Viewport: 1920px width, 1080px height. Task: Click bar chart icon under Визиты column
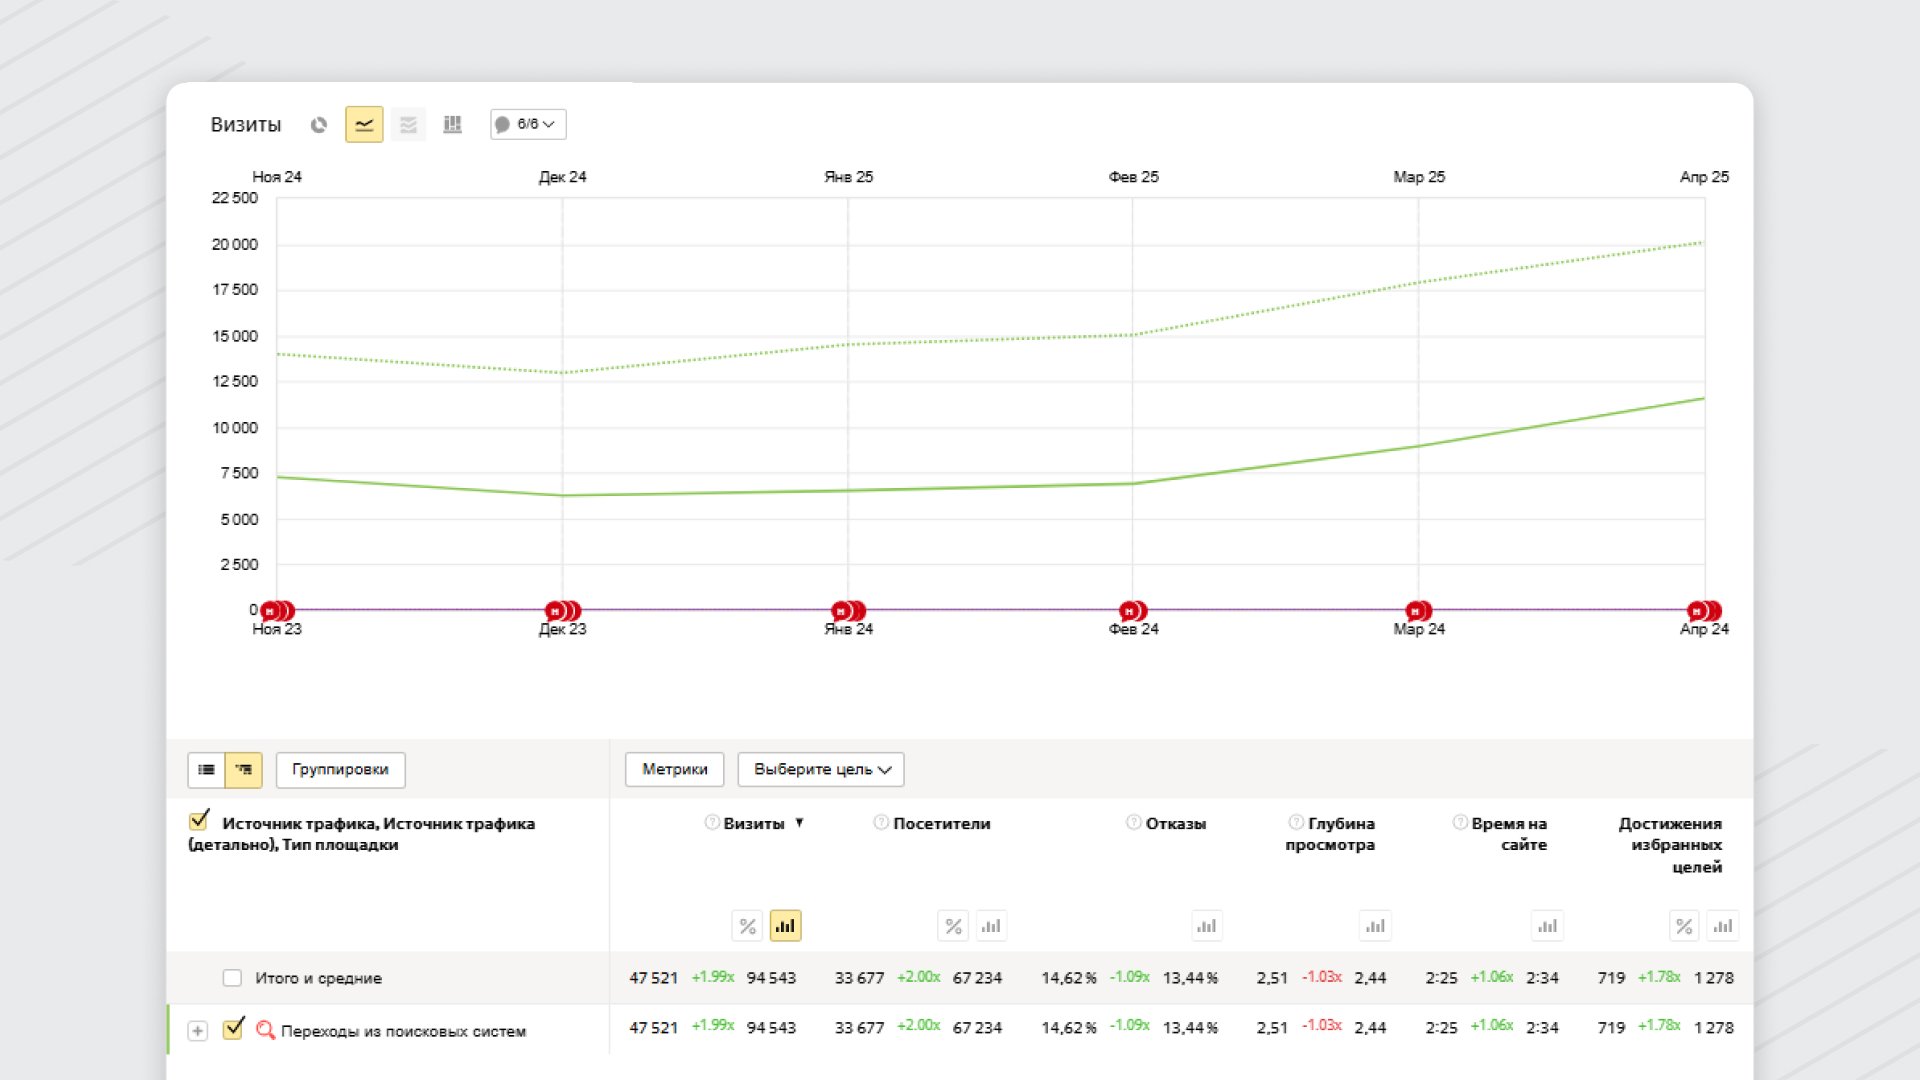(x=785, y=926)
